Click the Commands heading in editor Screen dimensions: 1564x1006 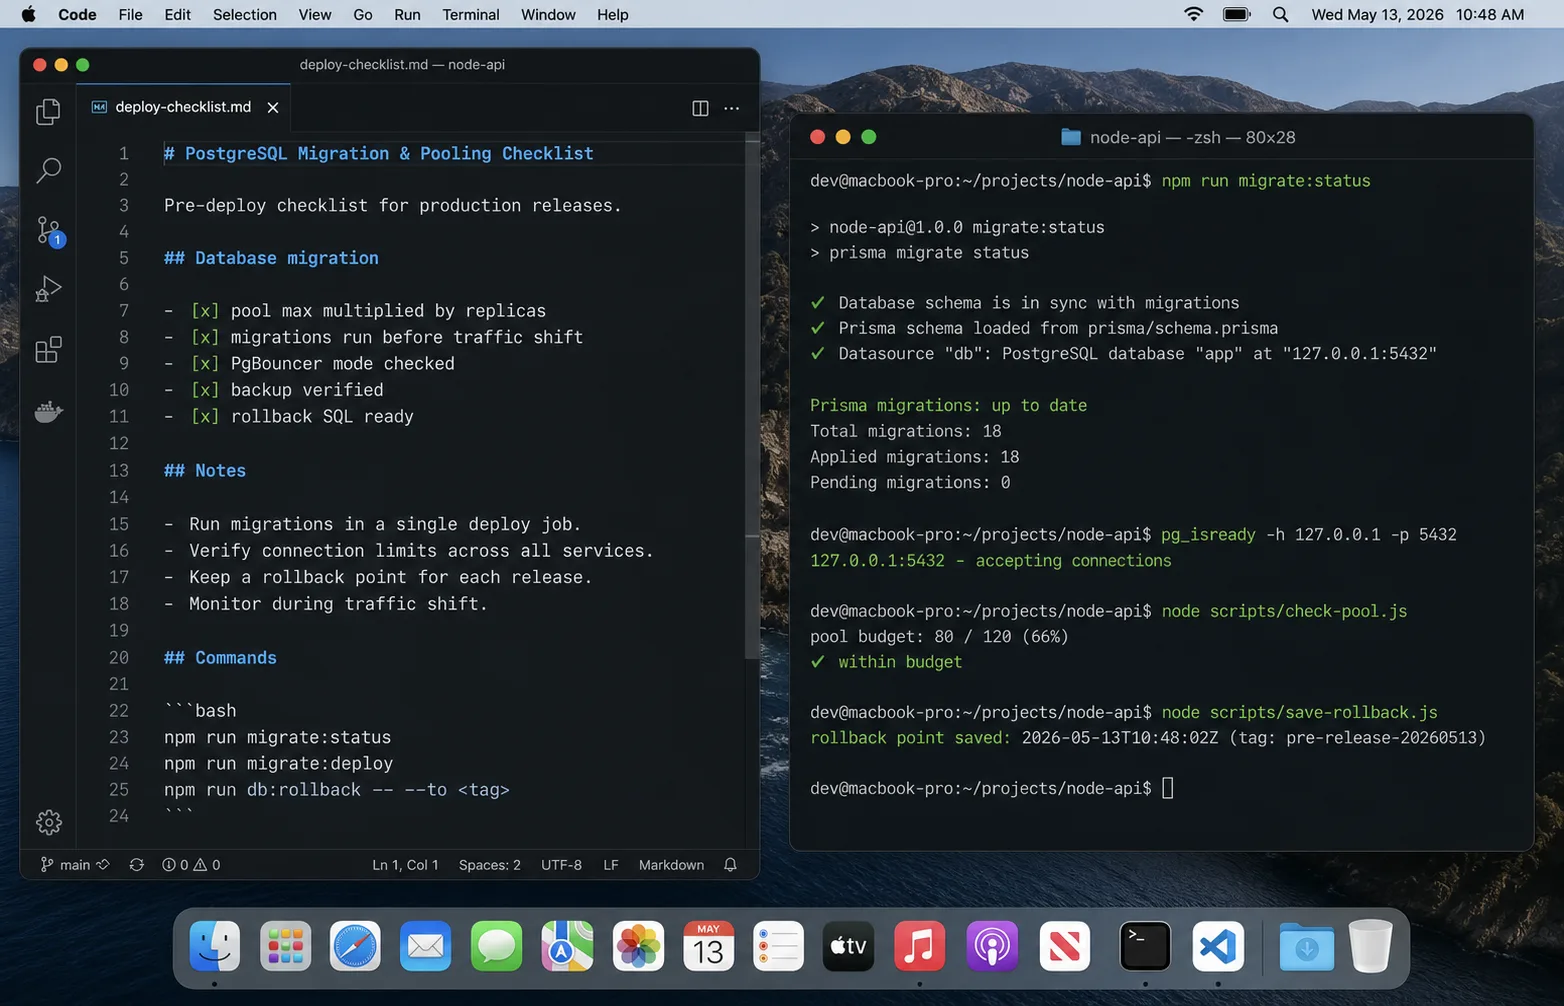(220, 658)
